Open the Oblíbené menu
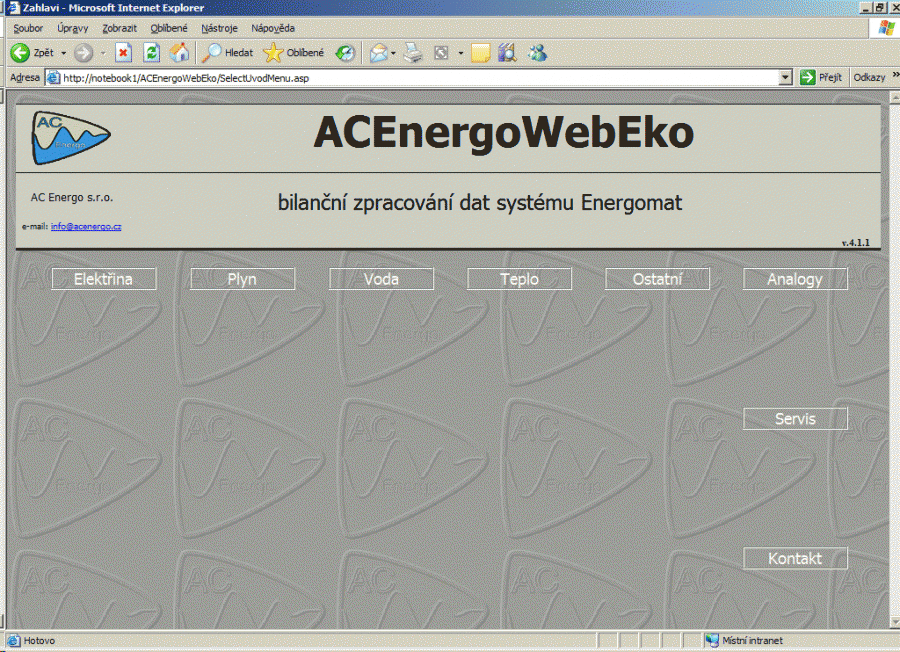The image size is (900, 652). (169, 28)
